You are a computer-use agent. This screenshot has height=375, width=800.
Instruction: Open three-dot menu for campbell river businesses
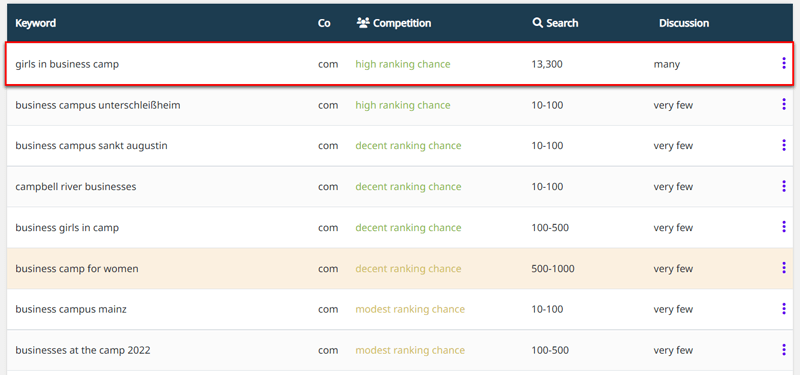(784, 186)
